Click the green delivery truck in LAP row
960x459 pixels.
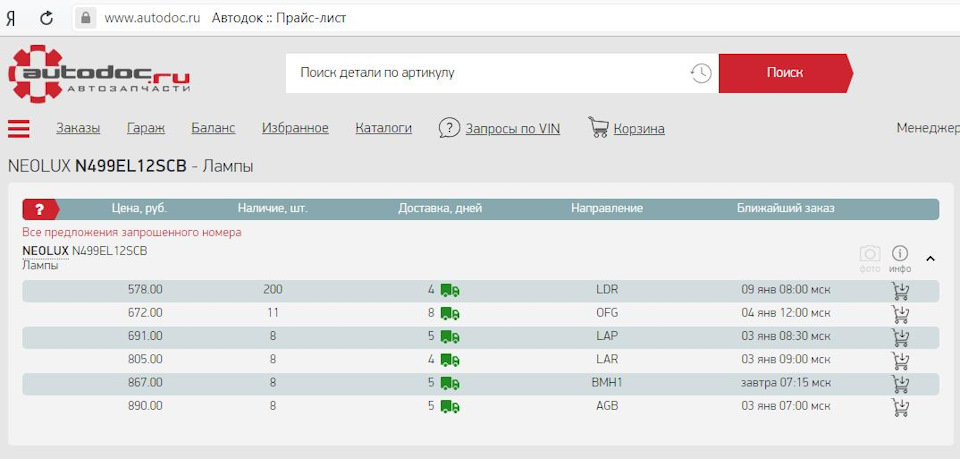point(450,337)
